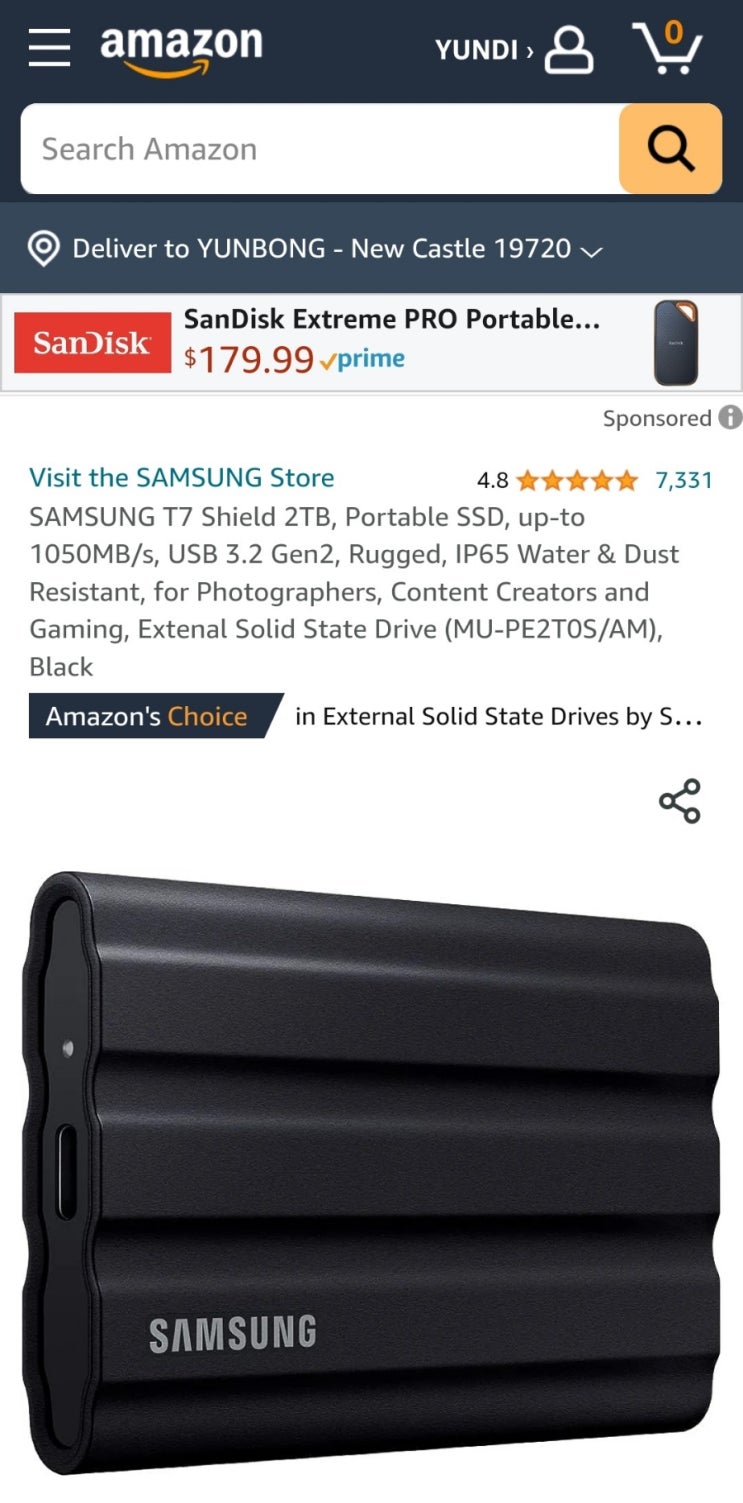Tap the orange search magnifier button
Viewport: 743px width, 1503px height.
click(670, 149)
